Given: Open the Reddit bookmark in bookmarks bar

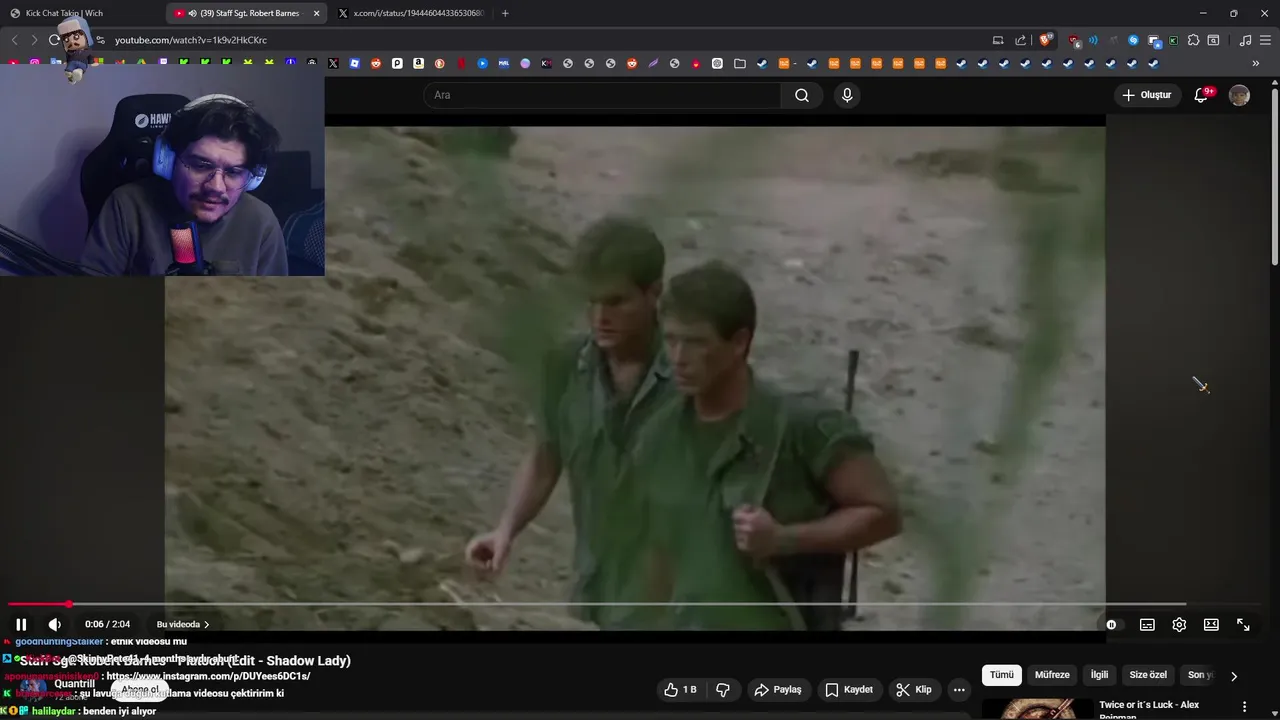Looking at the screenshot, I should click(x=376, y=63).
